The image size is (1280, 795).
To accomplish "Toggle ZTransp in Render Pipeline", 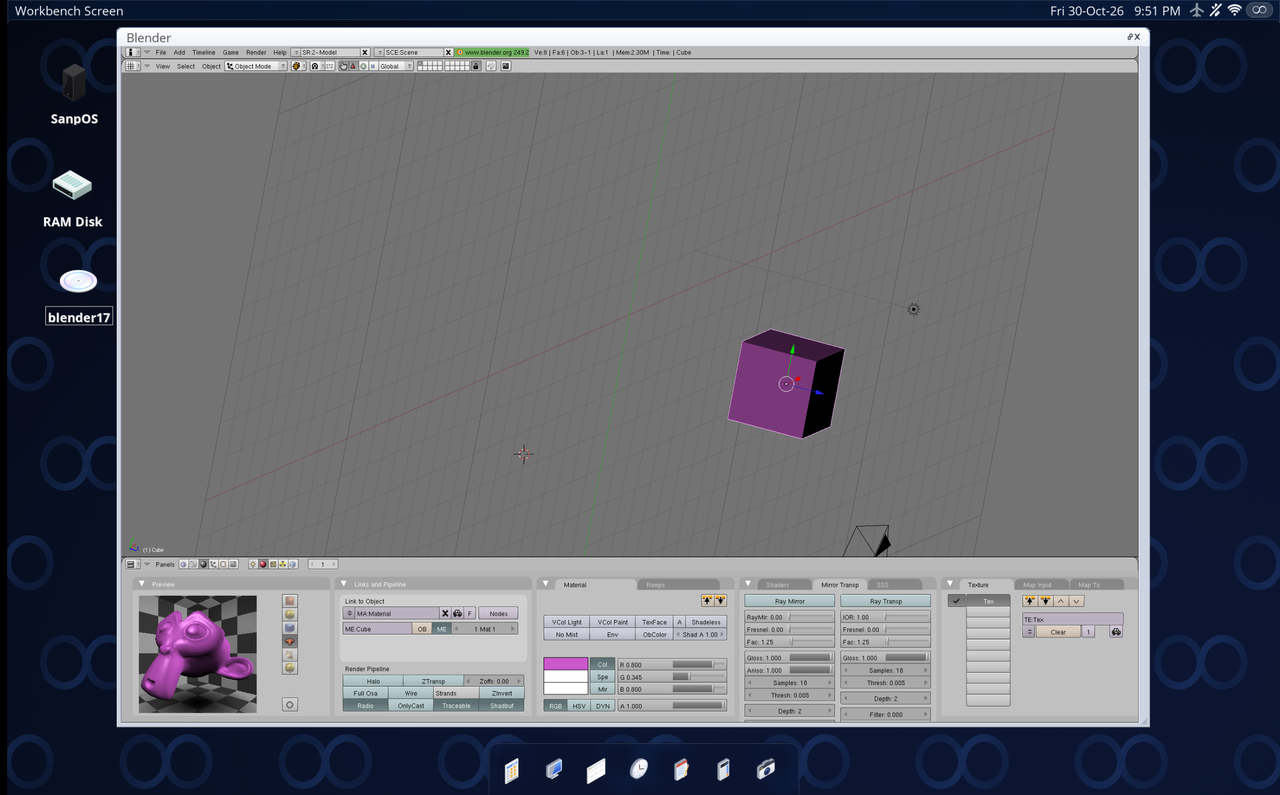I will (434, 681).
